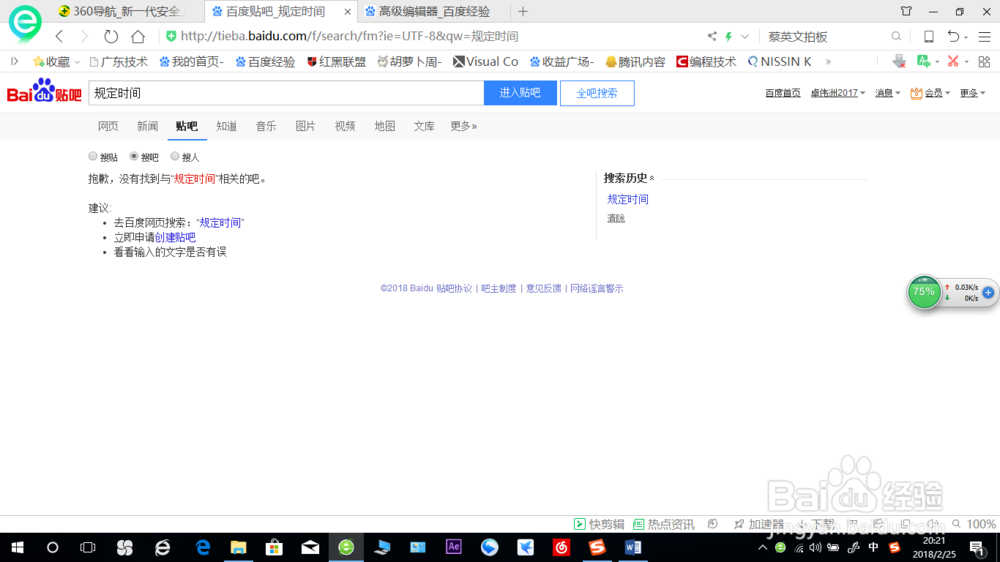Select the 搜人 radio button
This screenshot has height=562, width=1000.
175,156
